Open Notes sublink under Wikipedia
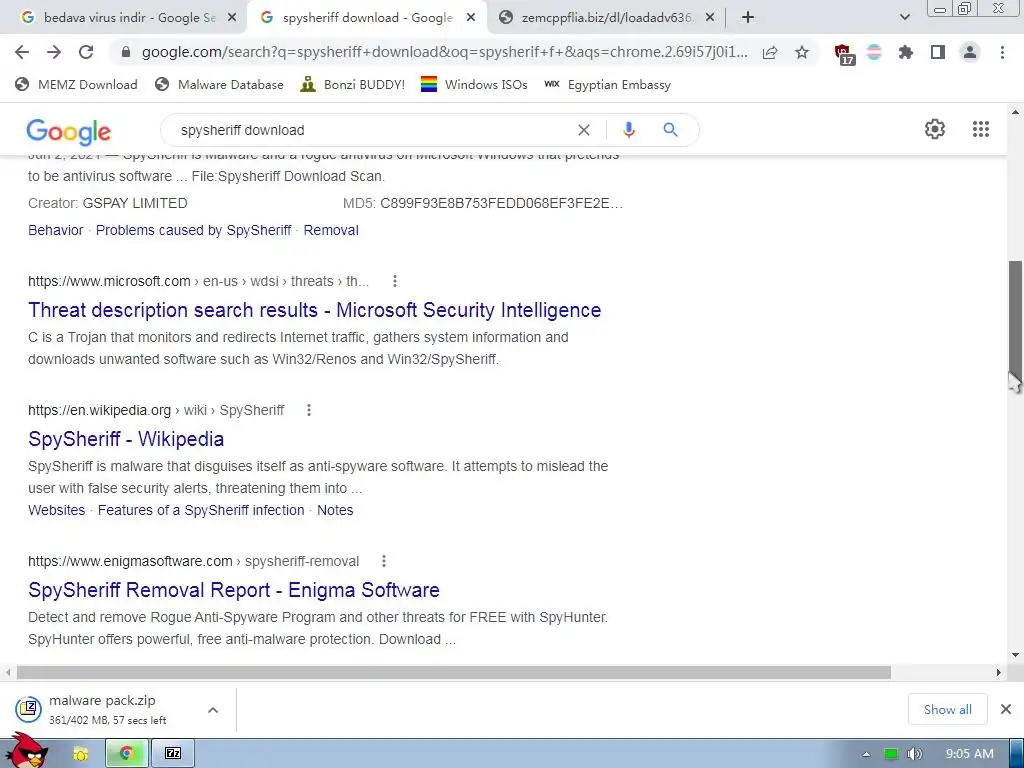Image resolution: width=1024 pixels, height=768 pixels. pos(335,510)
